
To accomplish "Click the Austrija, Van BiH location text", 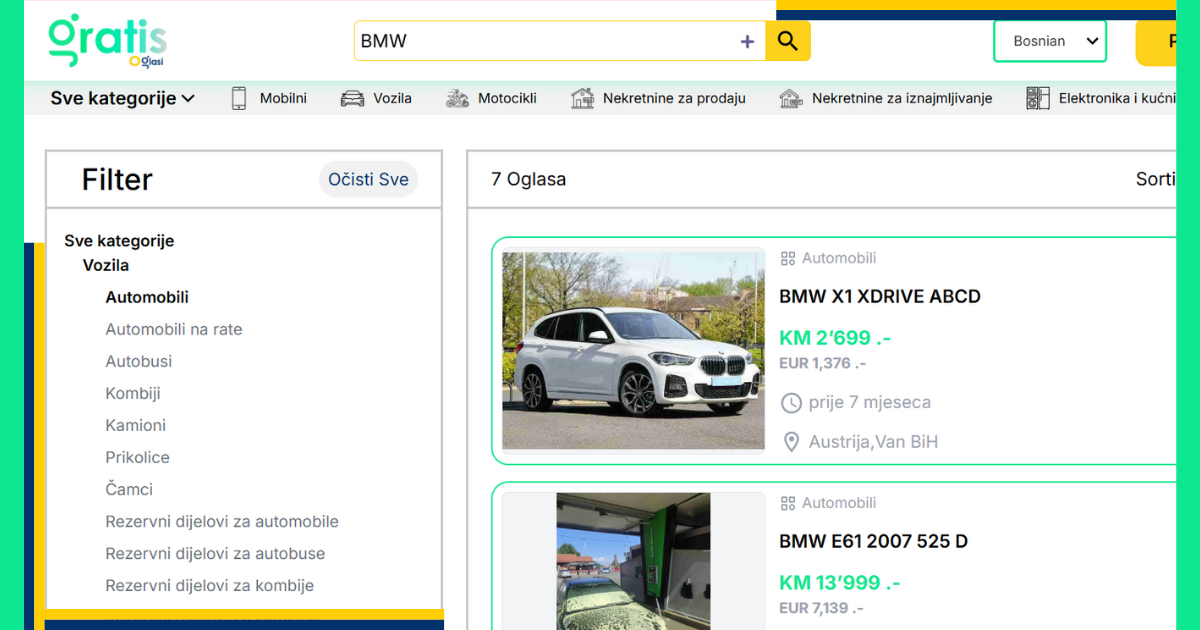I will [873, 442].
